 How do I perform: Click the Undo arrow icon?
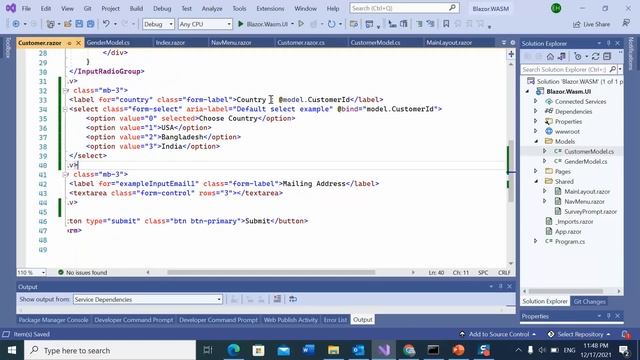point(106,24)
